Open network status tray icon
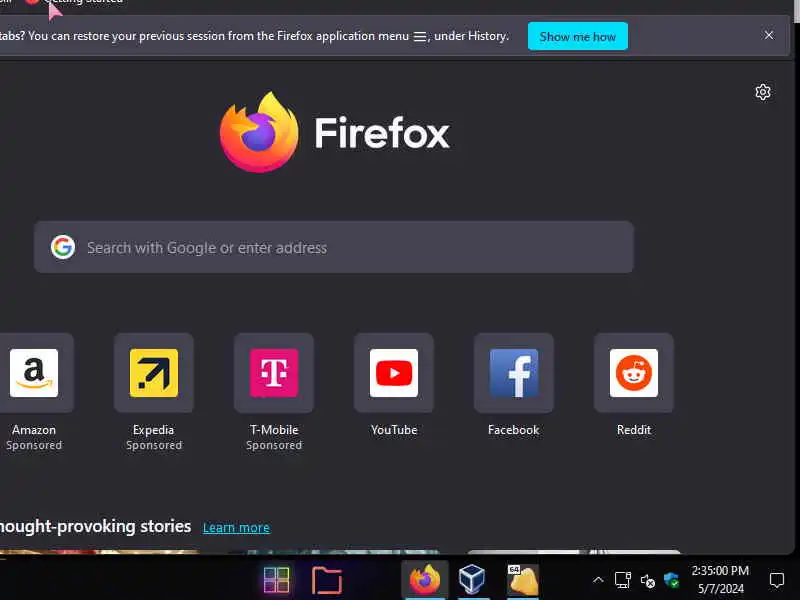Viewport: 800px width, 600px height. (x=622, y=580)
